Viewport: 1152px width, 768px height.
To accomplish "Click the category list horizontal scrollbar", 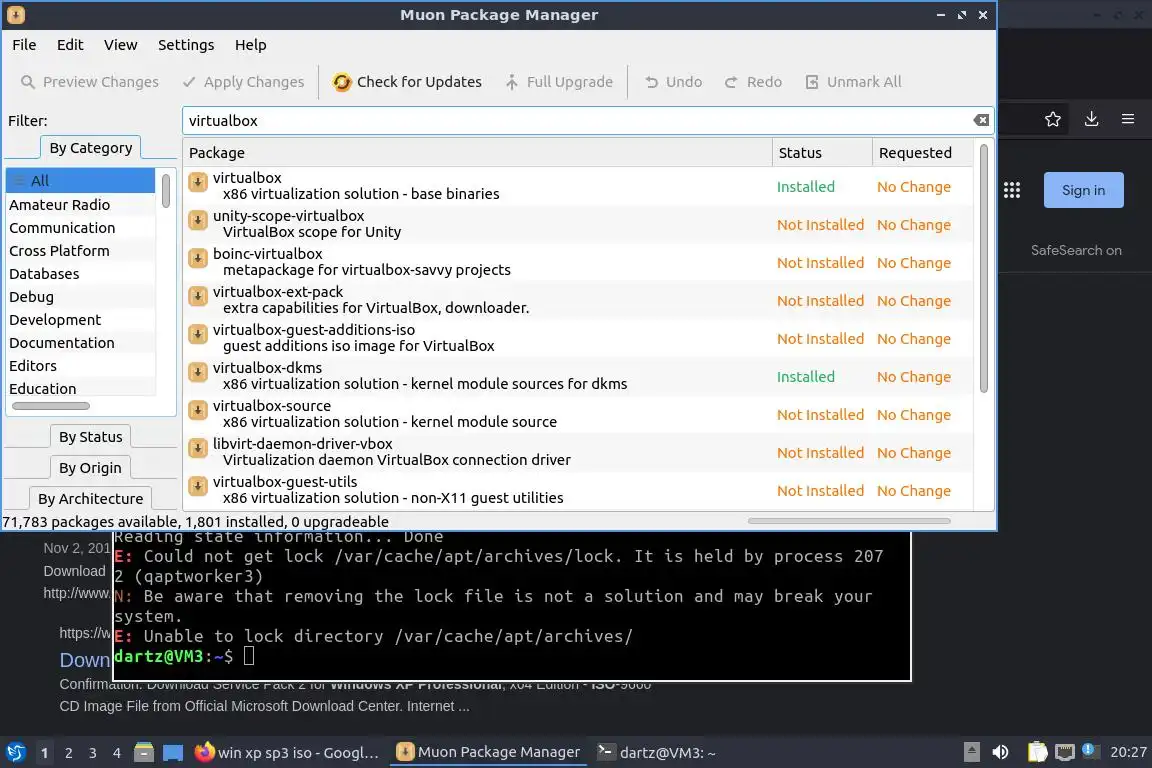I will point(51,406).
